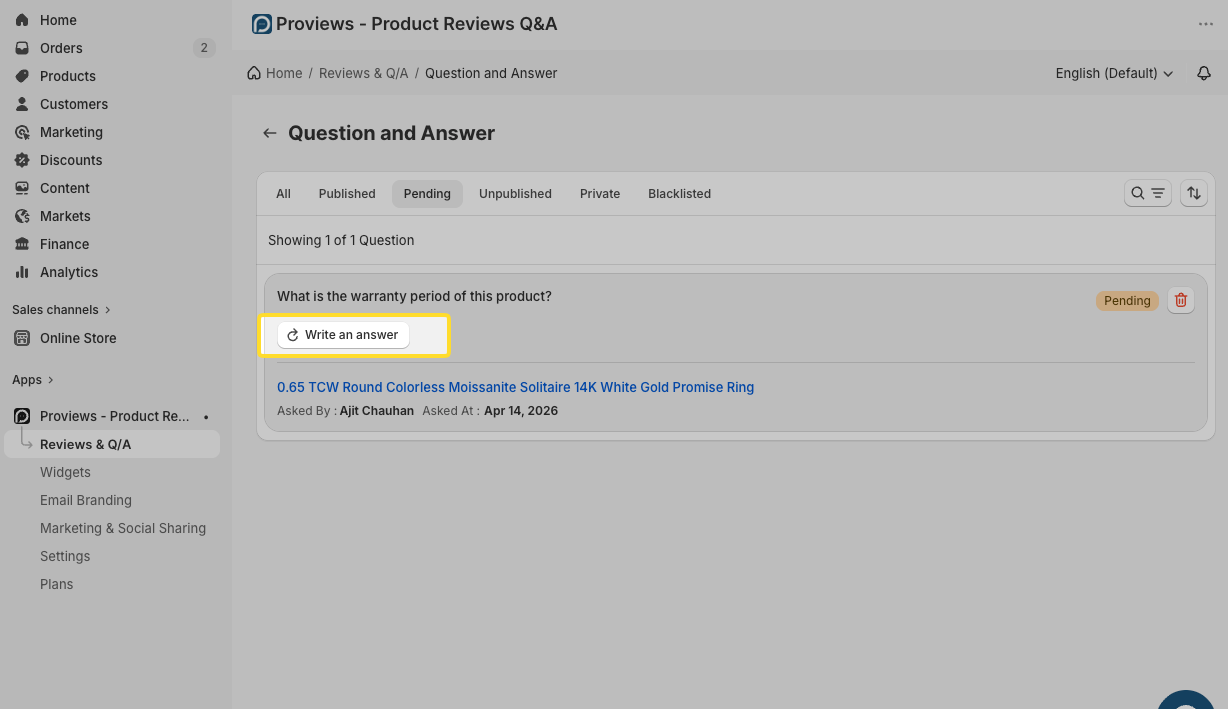Expand the Apps section
This screenshot has width=1228, height=709.
click(33, 380)
